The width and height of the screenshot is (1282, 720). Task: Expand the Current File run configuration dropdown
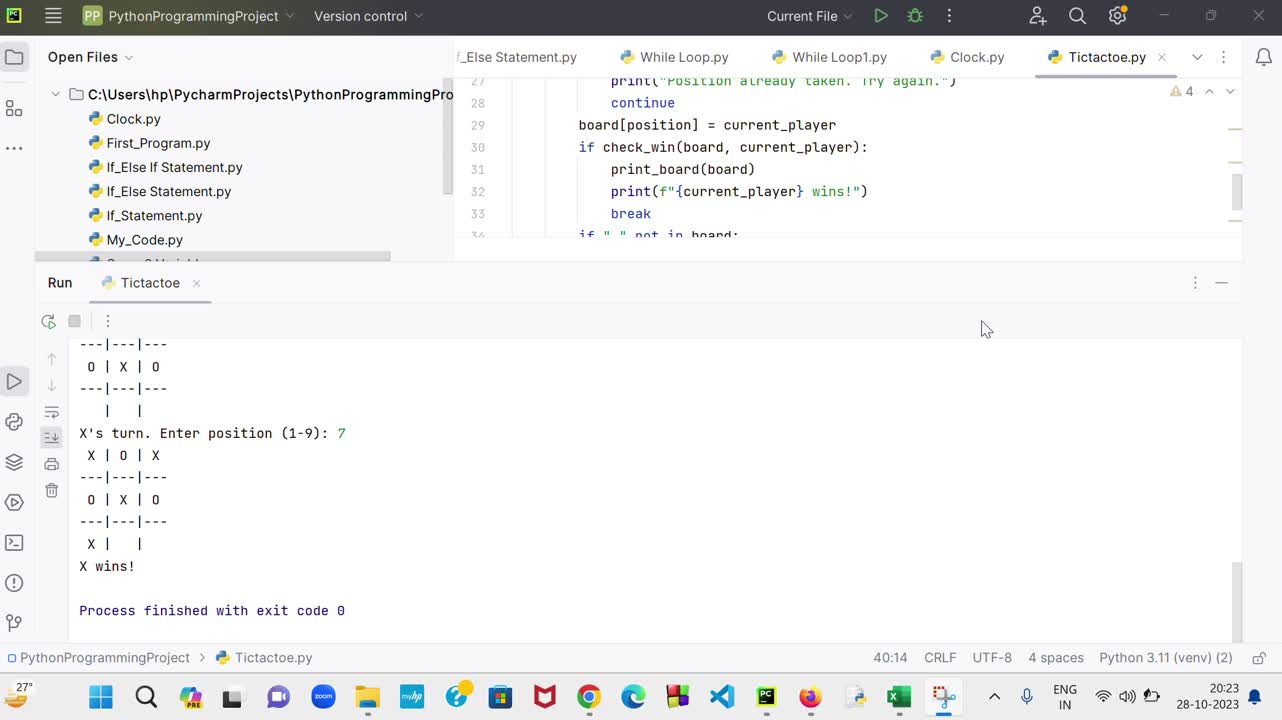[809, 16]
